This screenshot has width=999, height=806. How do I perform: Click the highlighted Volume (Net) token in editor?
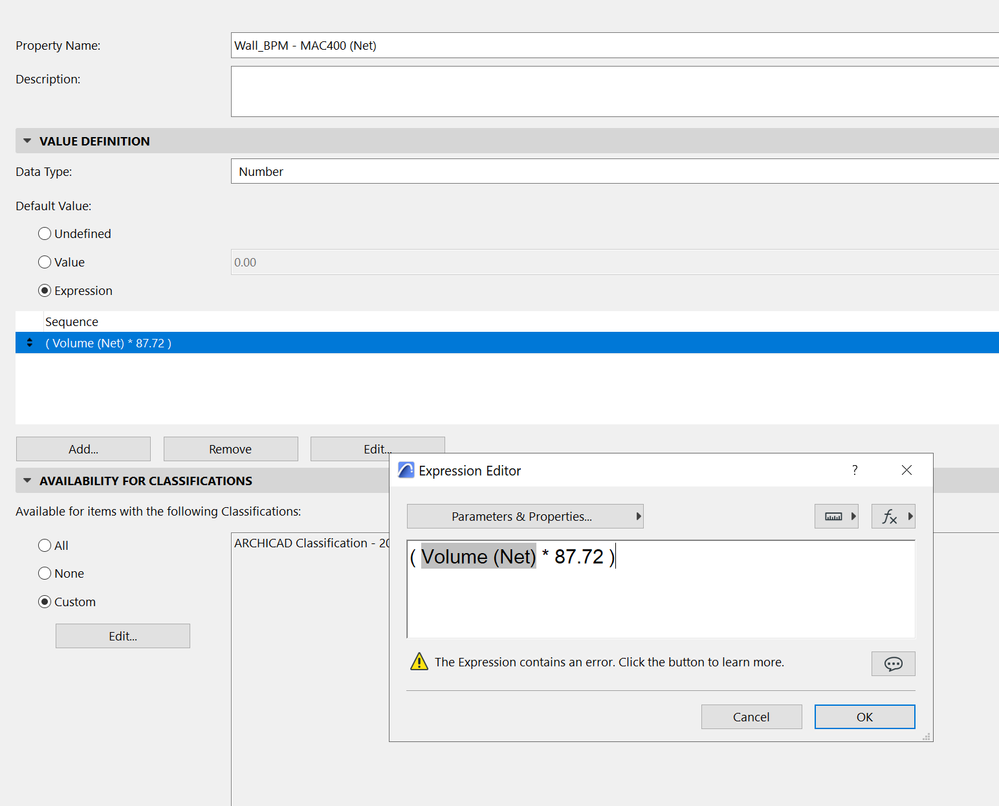click(x=478, y=556)
